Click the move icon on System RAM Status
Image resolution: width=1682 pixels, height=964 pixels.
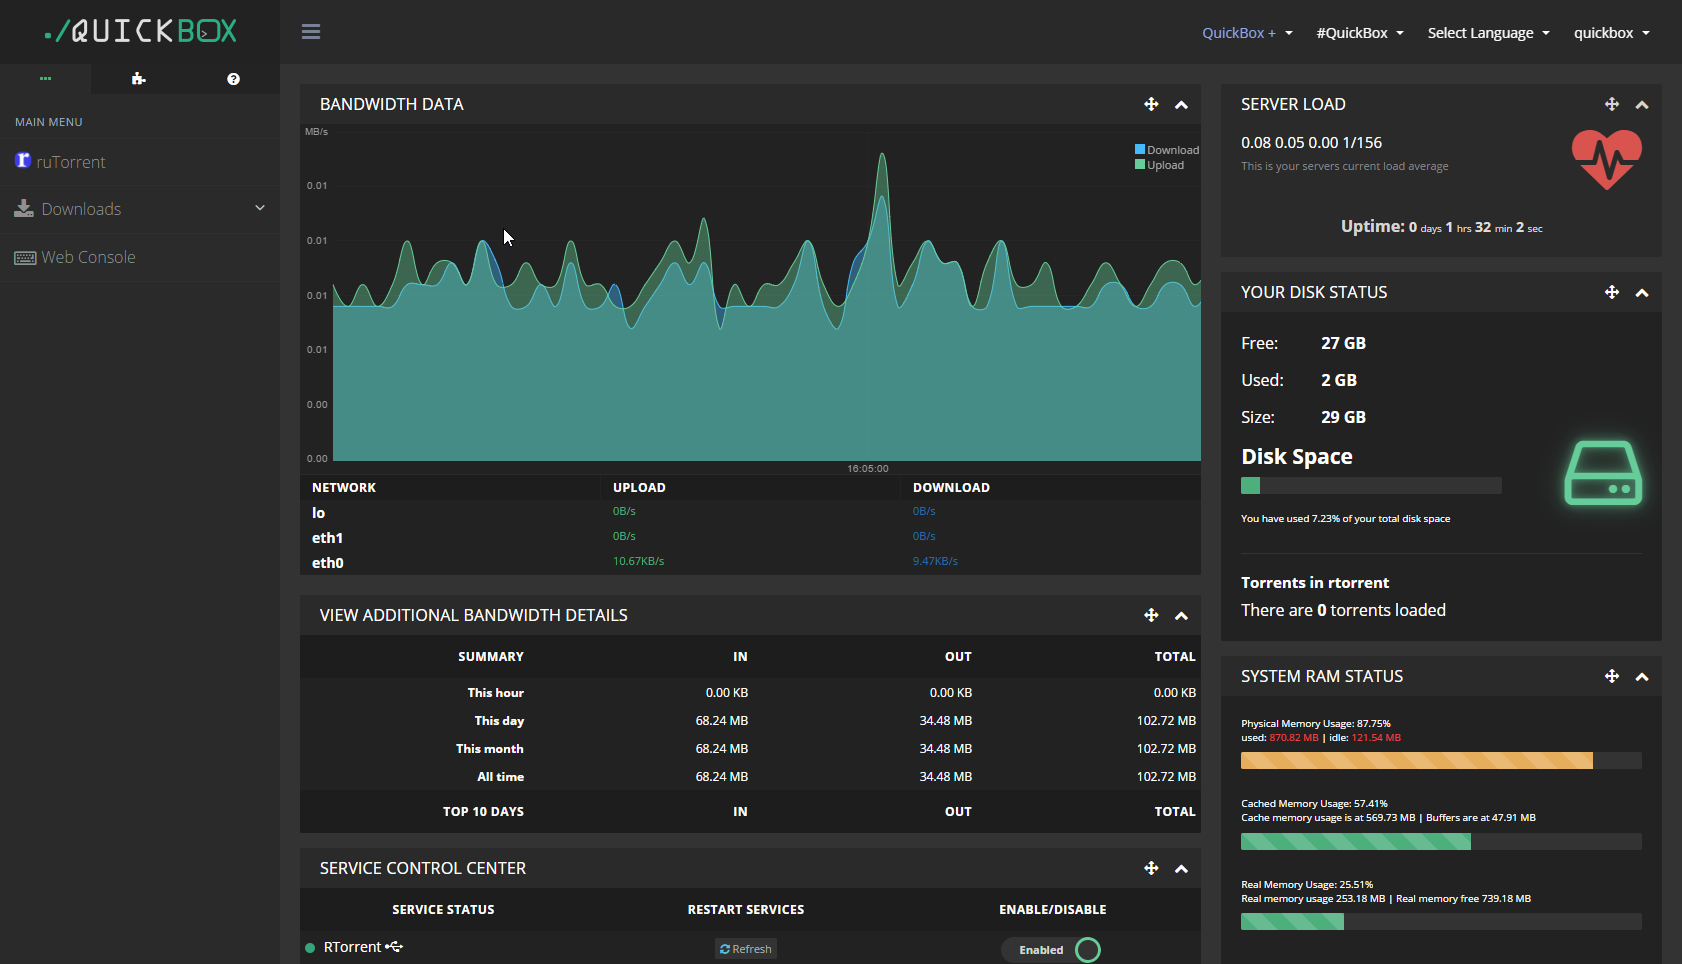click(x=1611, y=676)
